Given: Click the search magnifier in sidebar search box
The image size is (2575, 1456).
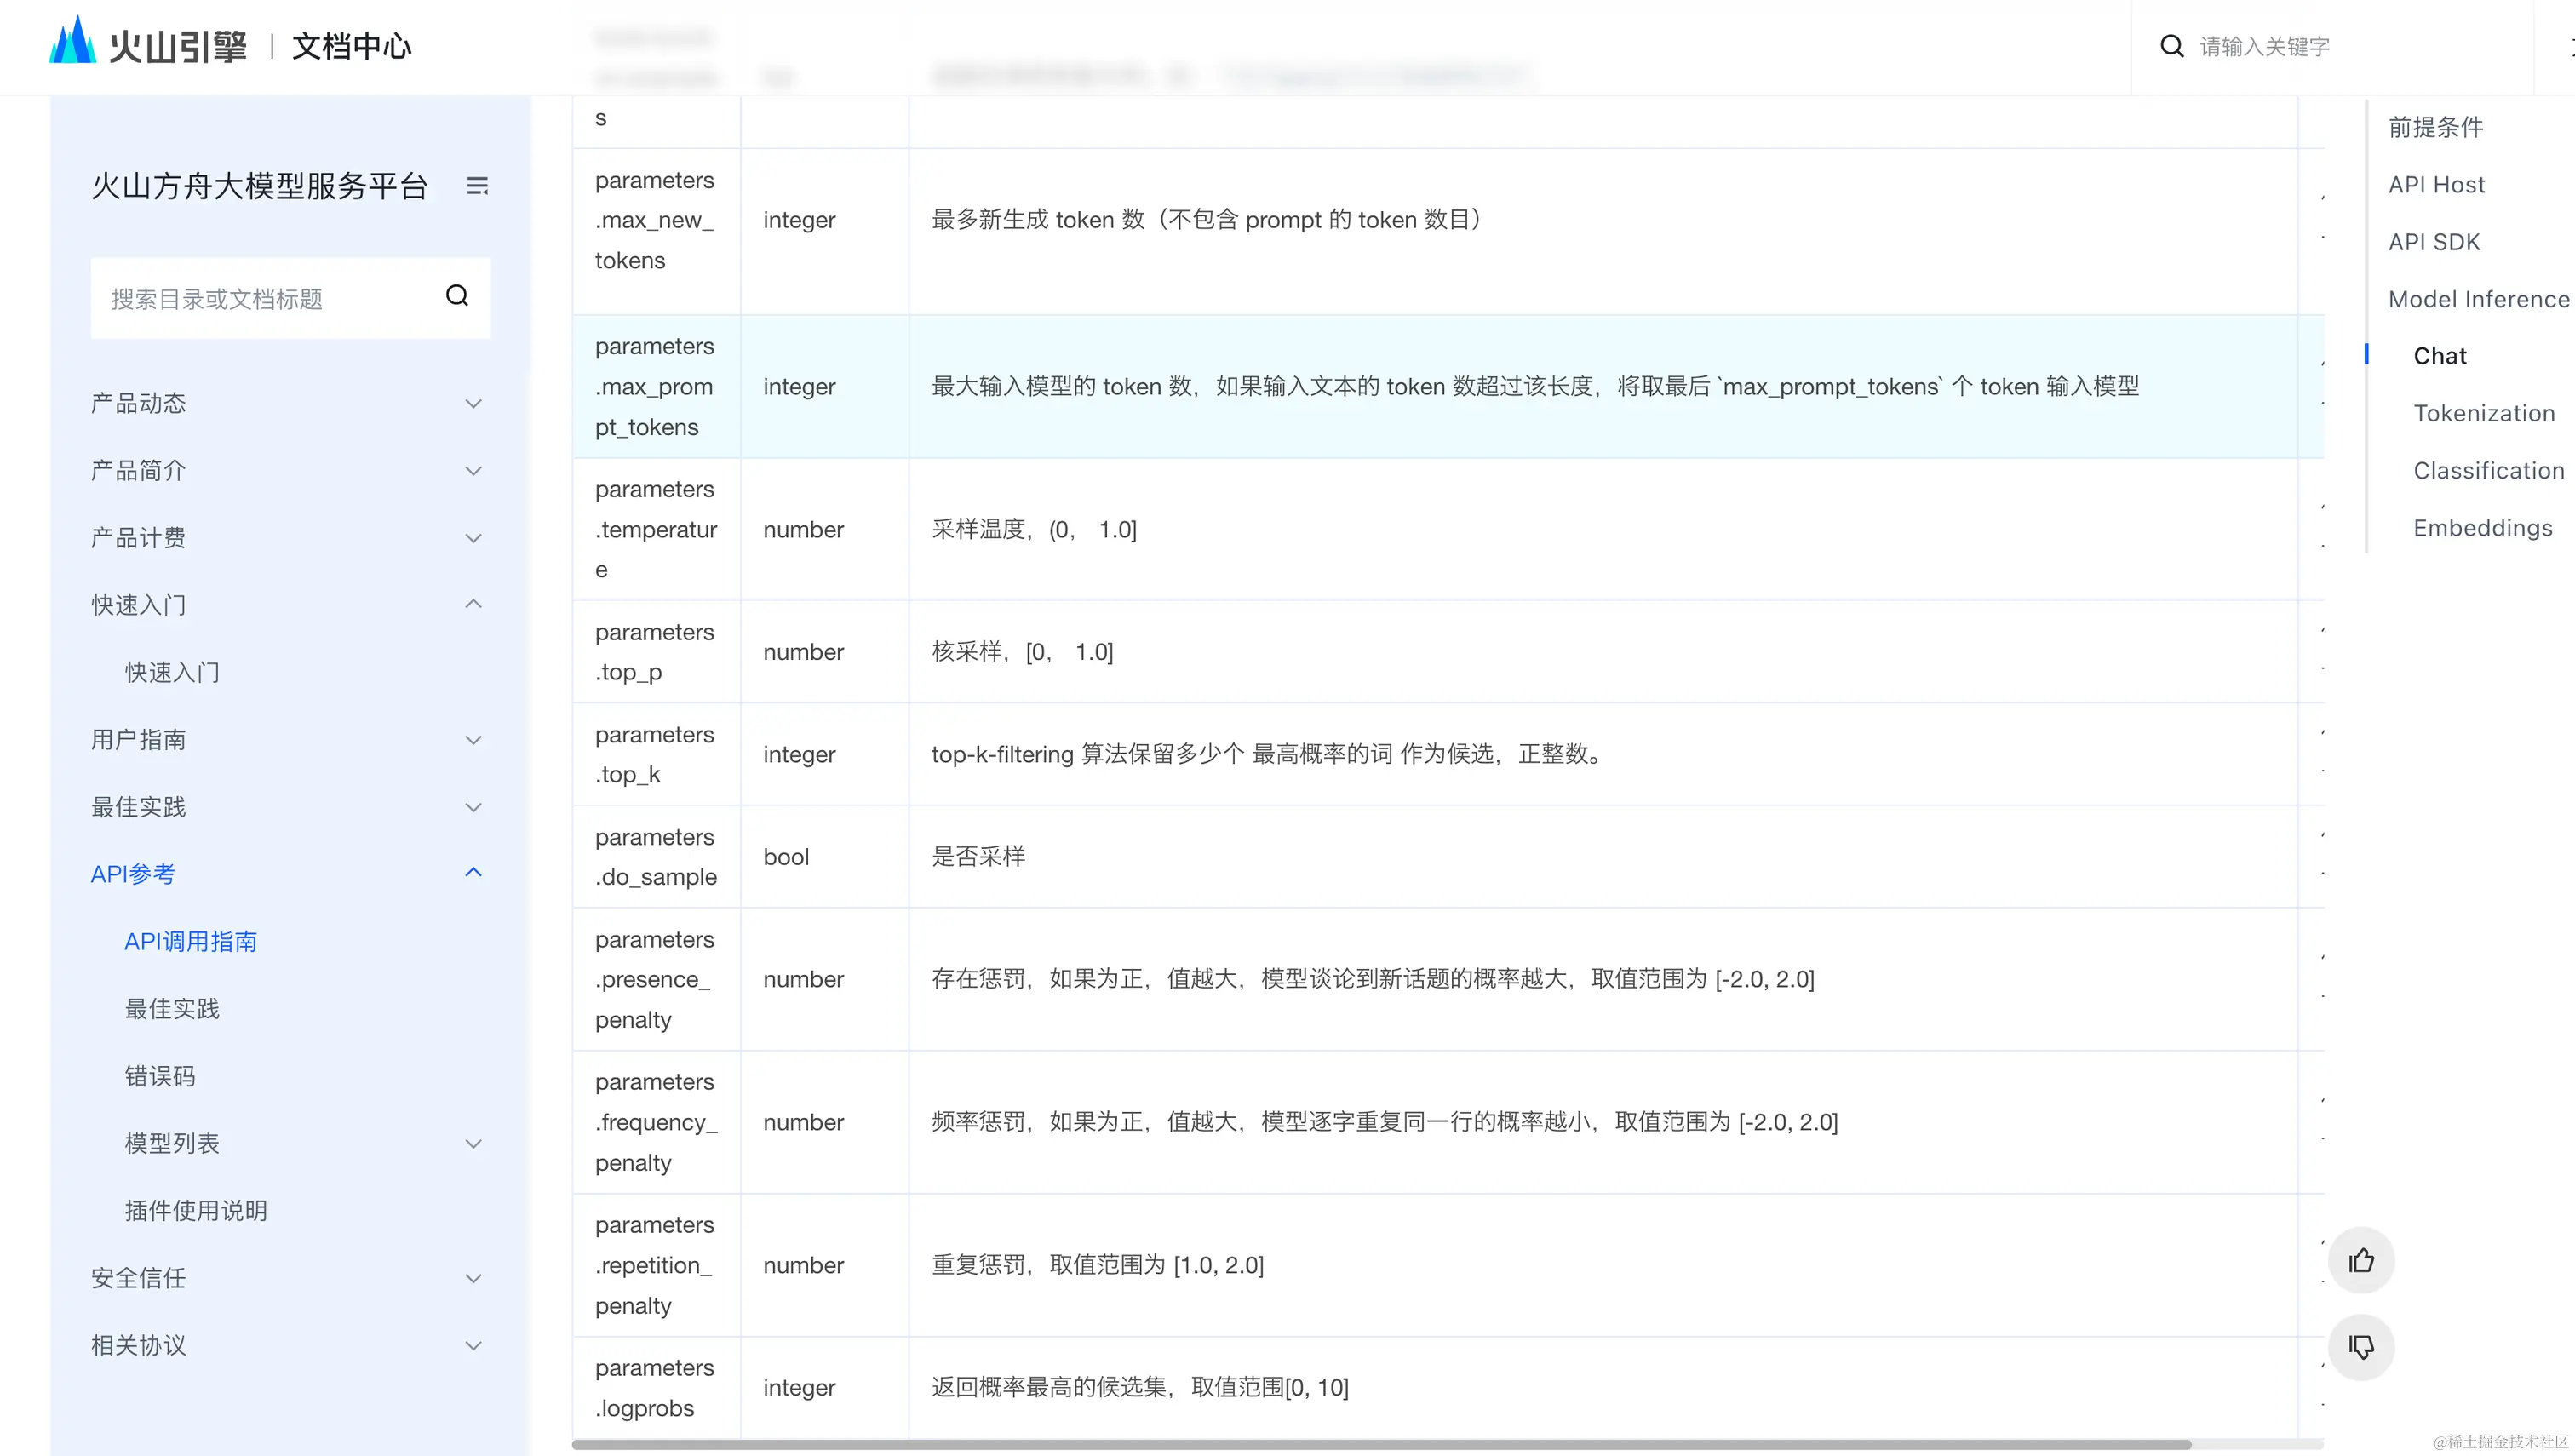Looking at the screenshot, I should (457, 296).
